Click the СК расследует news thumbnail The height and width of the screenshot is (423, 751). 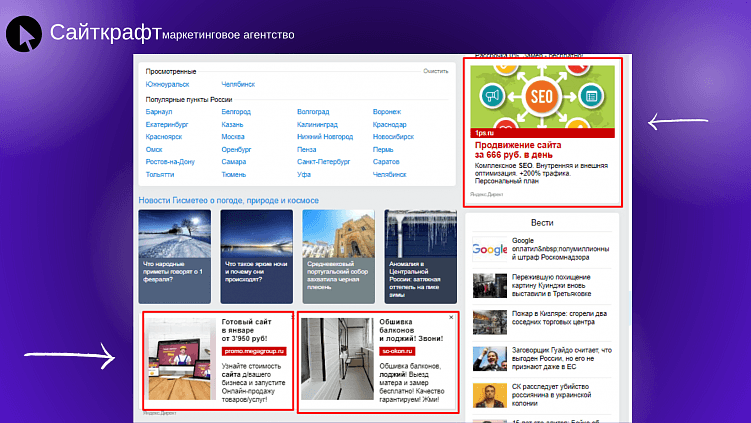489,395
